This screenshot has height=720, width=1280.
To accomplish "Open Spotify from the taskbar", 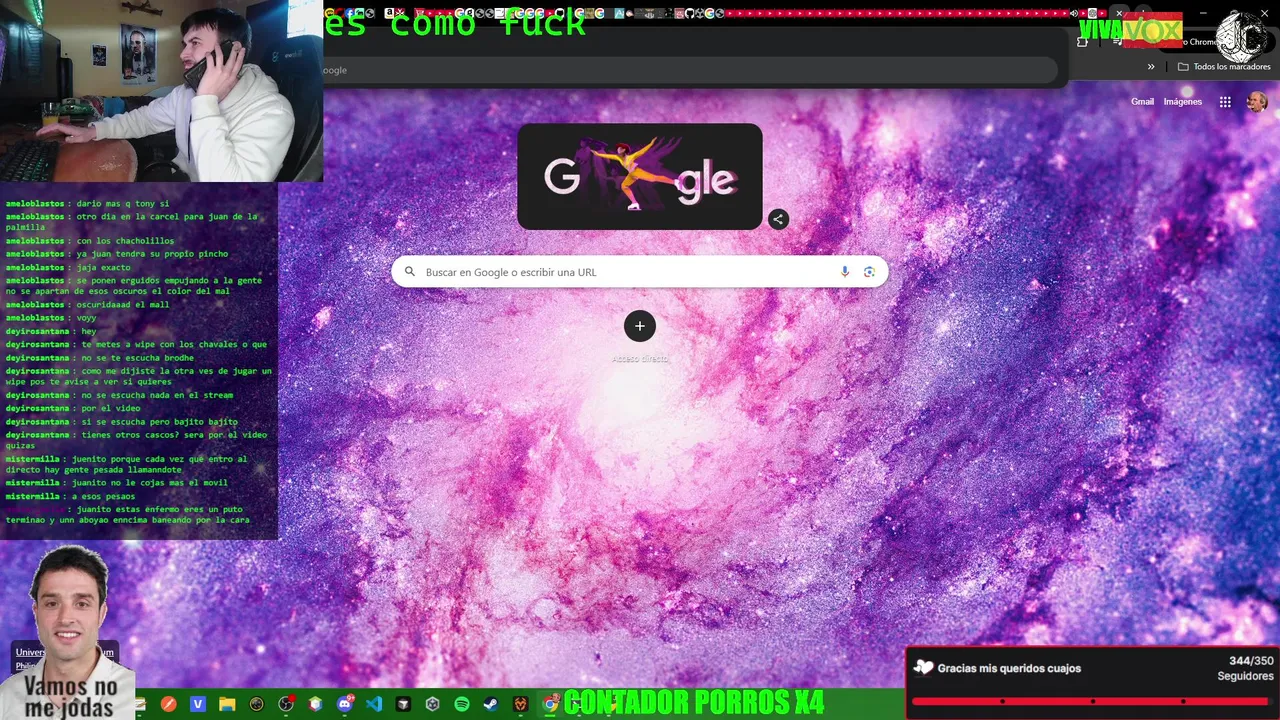I will [462, 704].
